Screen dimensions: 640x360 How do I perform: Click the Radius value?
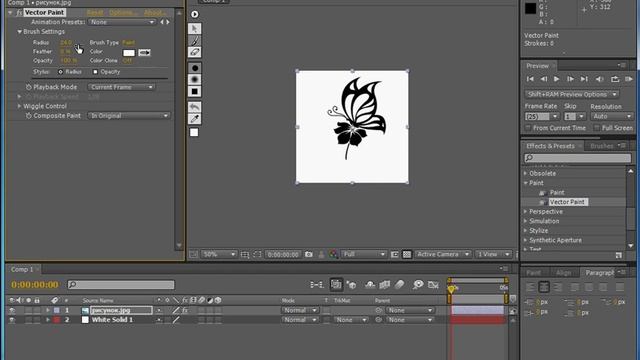tap(66, 42)
